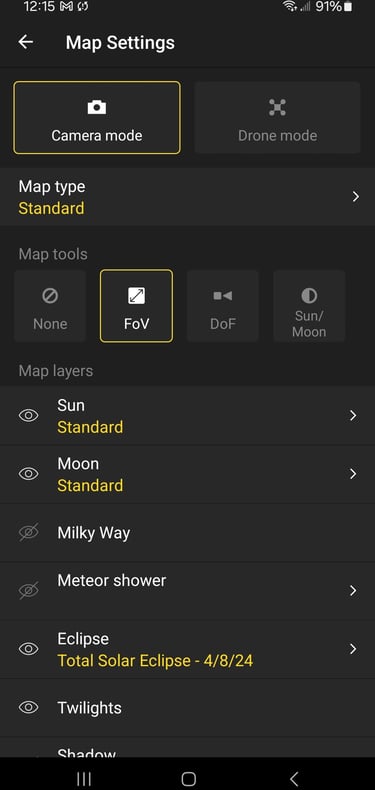Show the Milky Way layer
This screenshot has width=375, height=790.
point(29,533)
